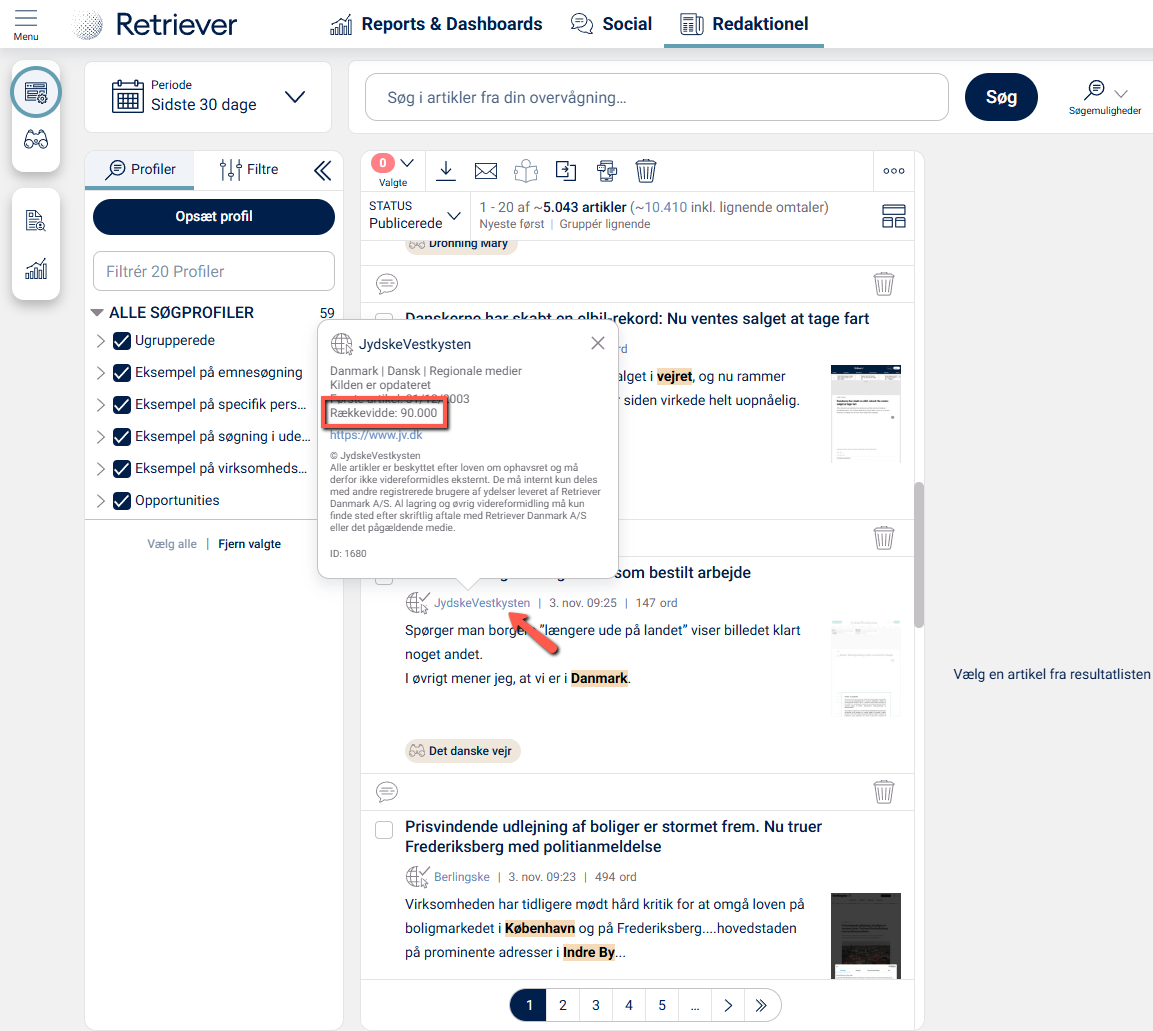Jump to the last results page

tap(761, 1005)
